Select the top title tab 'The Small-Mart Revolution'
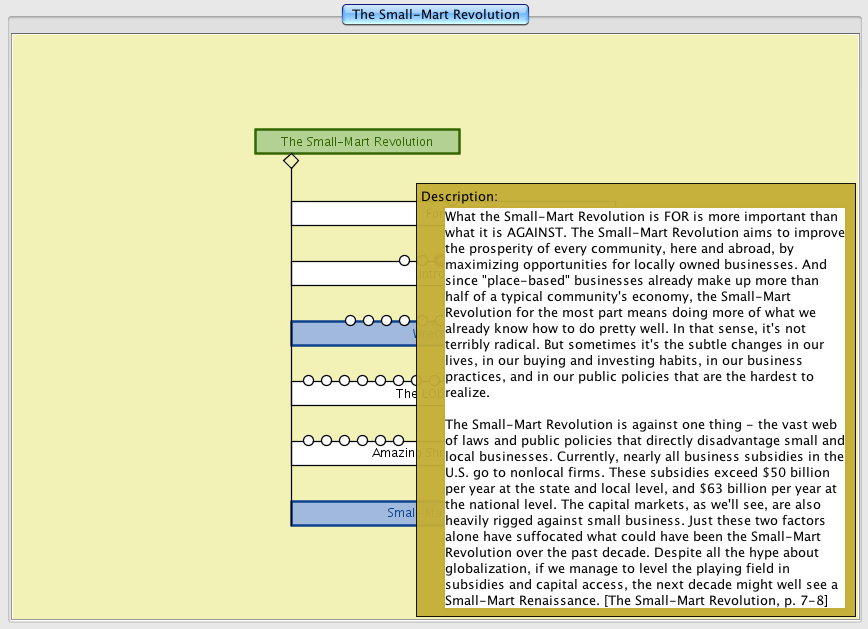The height and width of the screenshot is (629, 868). [435, 14]
